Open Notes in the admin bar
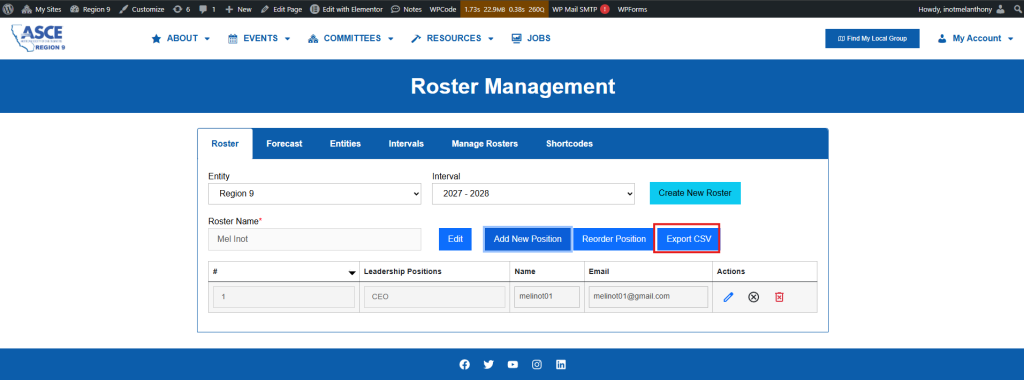 (x=406, y=9)
